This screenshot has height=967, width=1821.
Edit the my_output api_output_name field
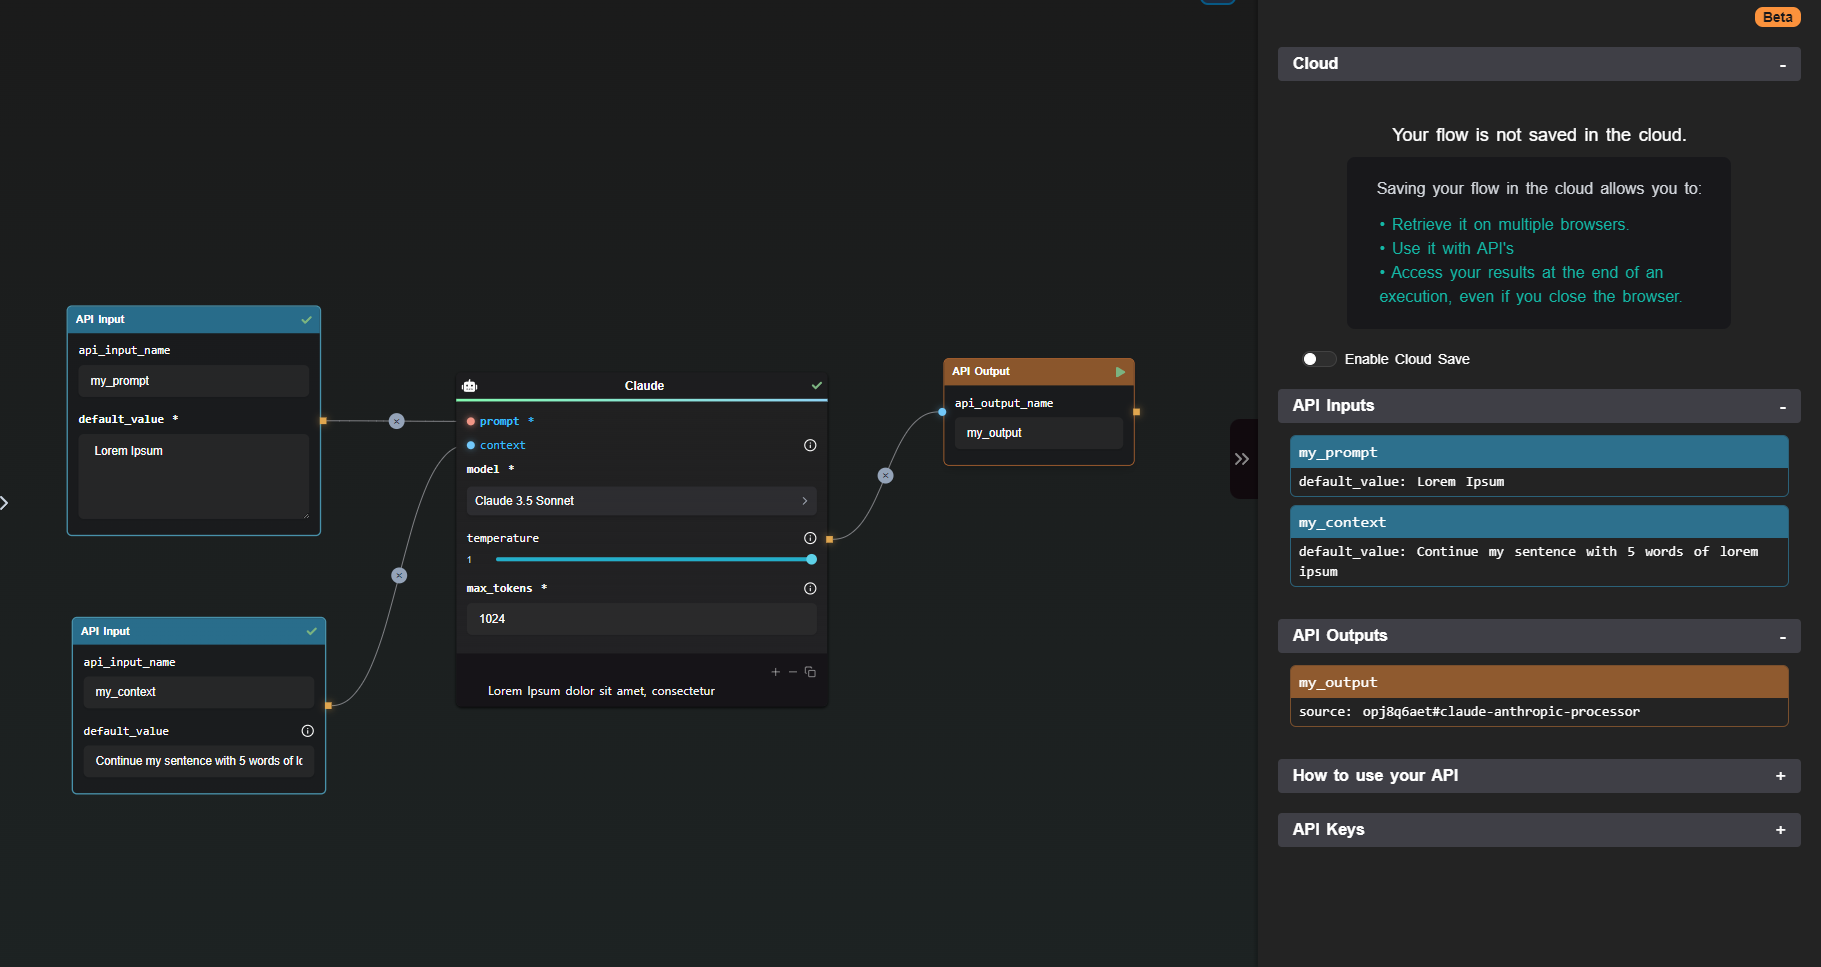(x=1038, y=433)
